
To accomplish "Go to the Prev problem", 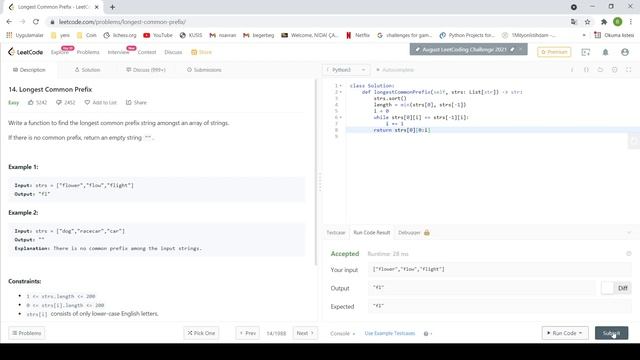I will [247, 333].
